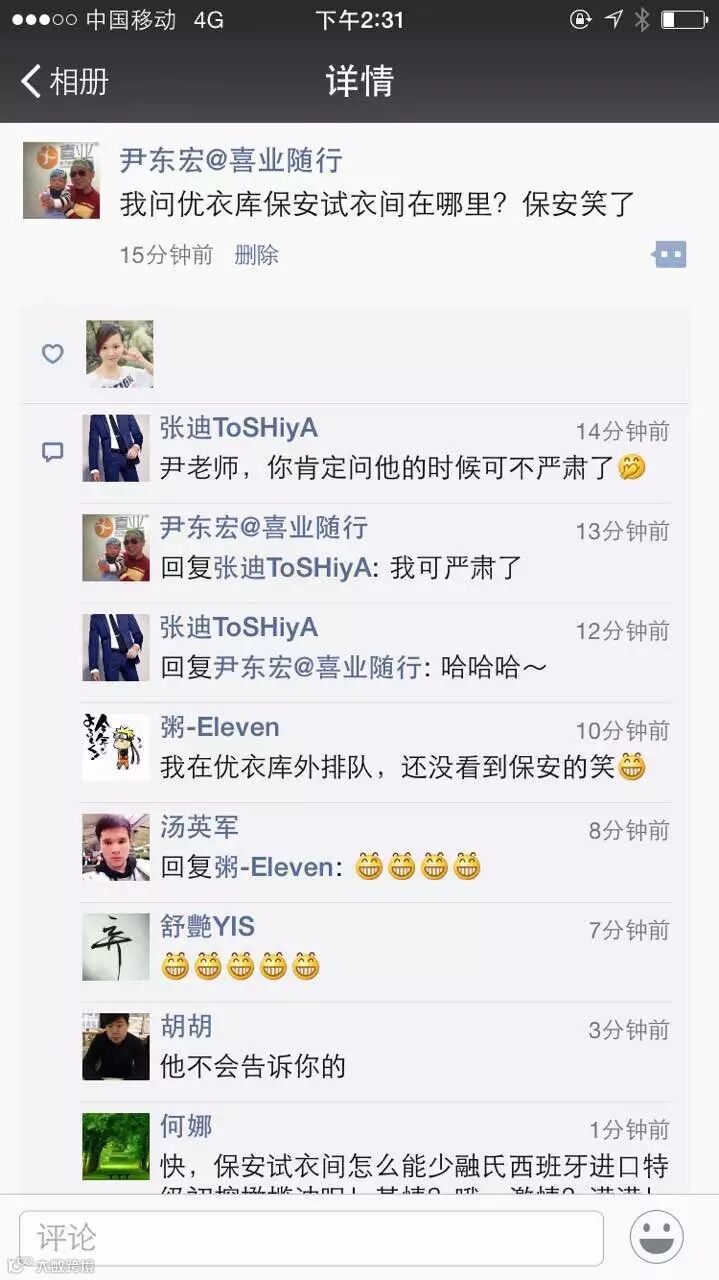Open 何娜's name link

pos(186,1127)
